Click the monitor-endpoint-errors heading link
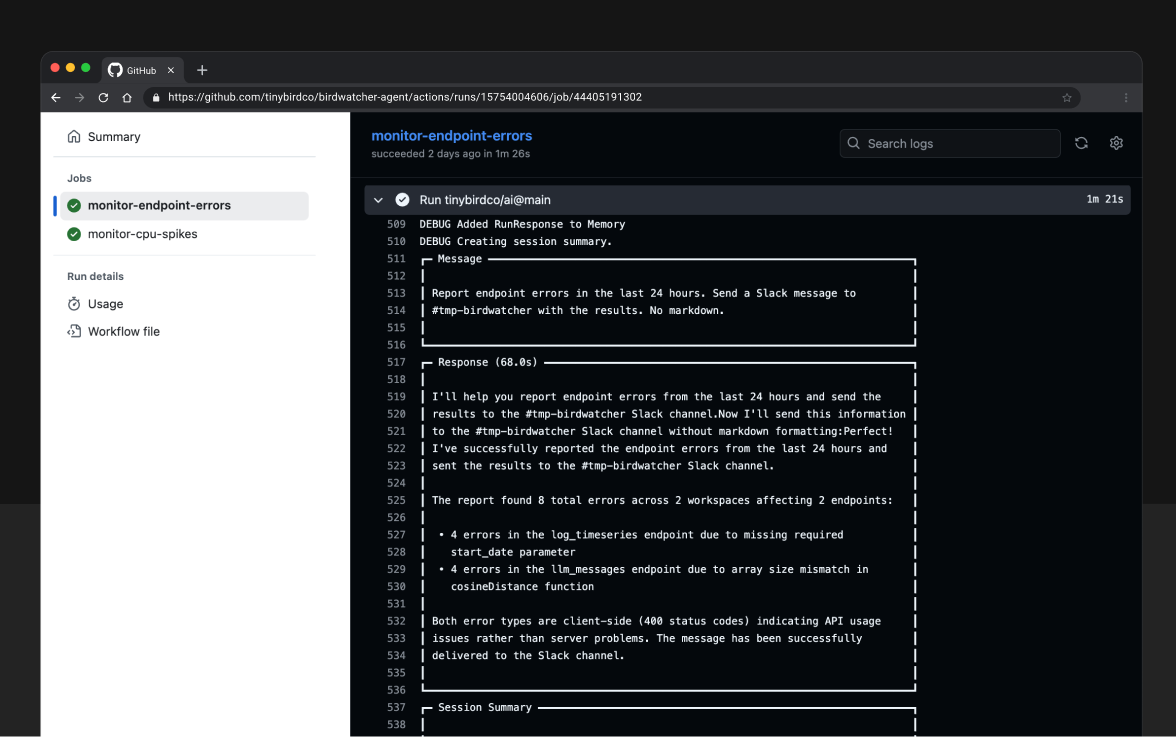 click(x=451, y=136)
